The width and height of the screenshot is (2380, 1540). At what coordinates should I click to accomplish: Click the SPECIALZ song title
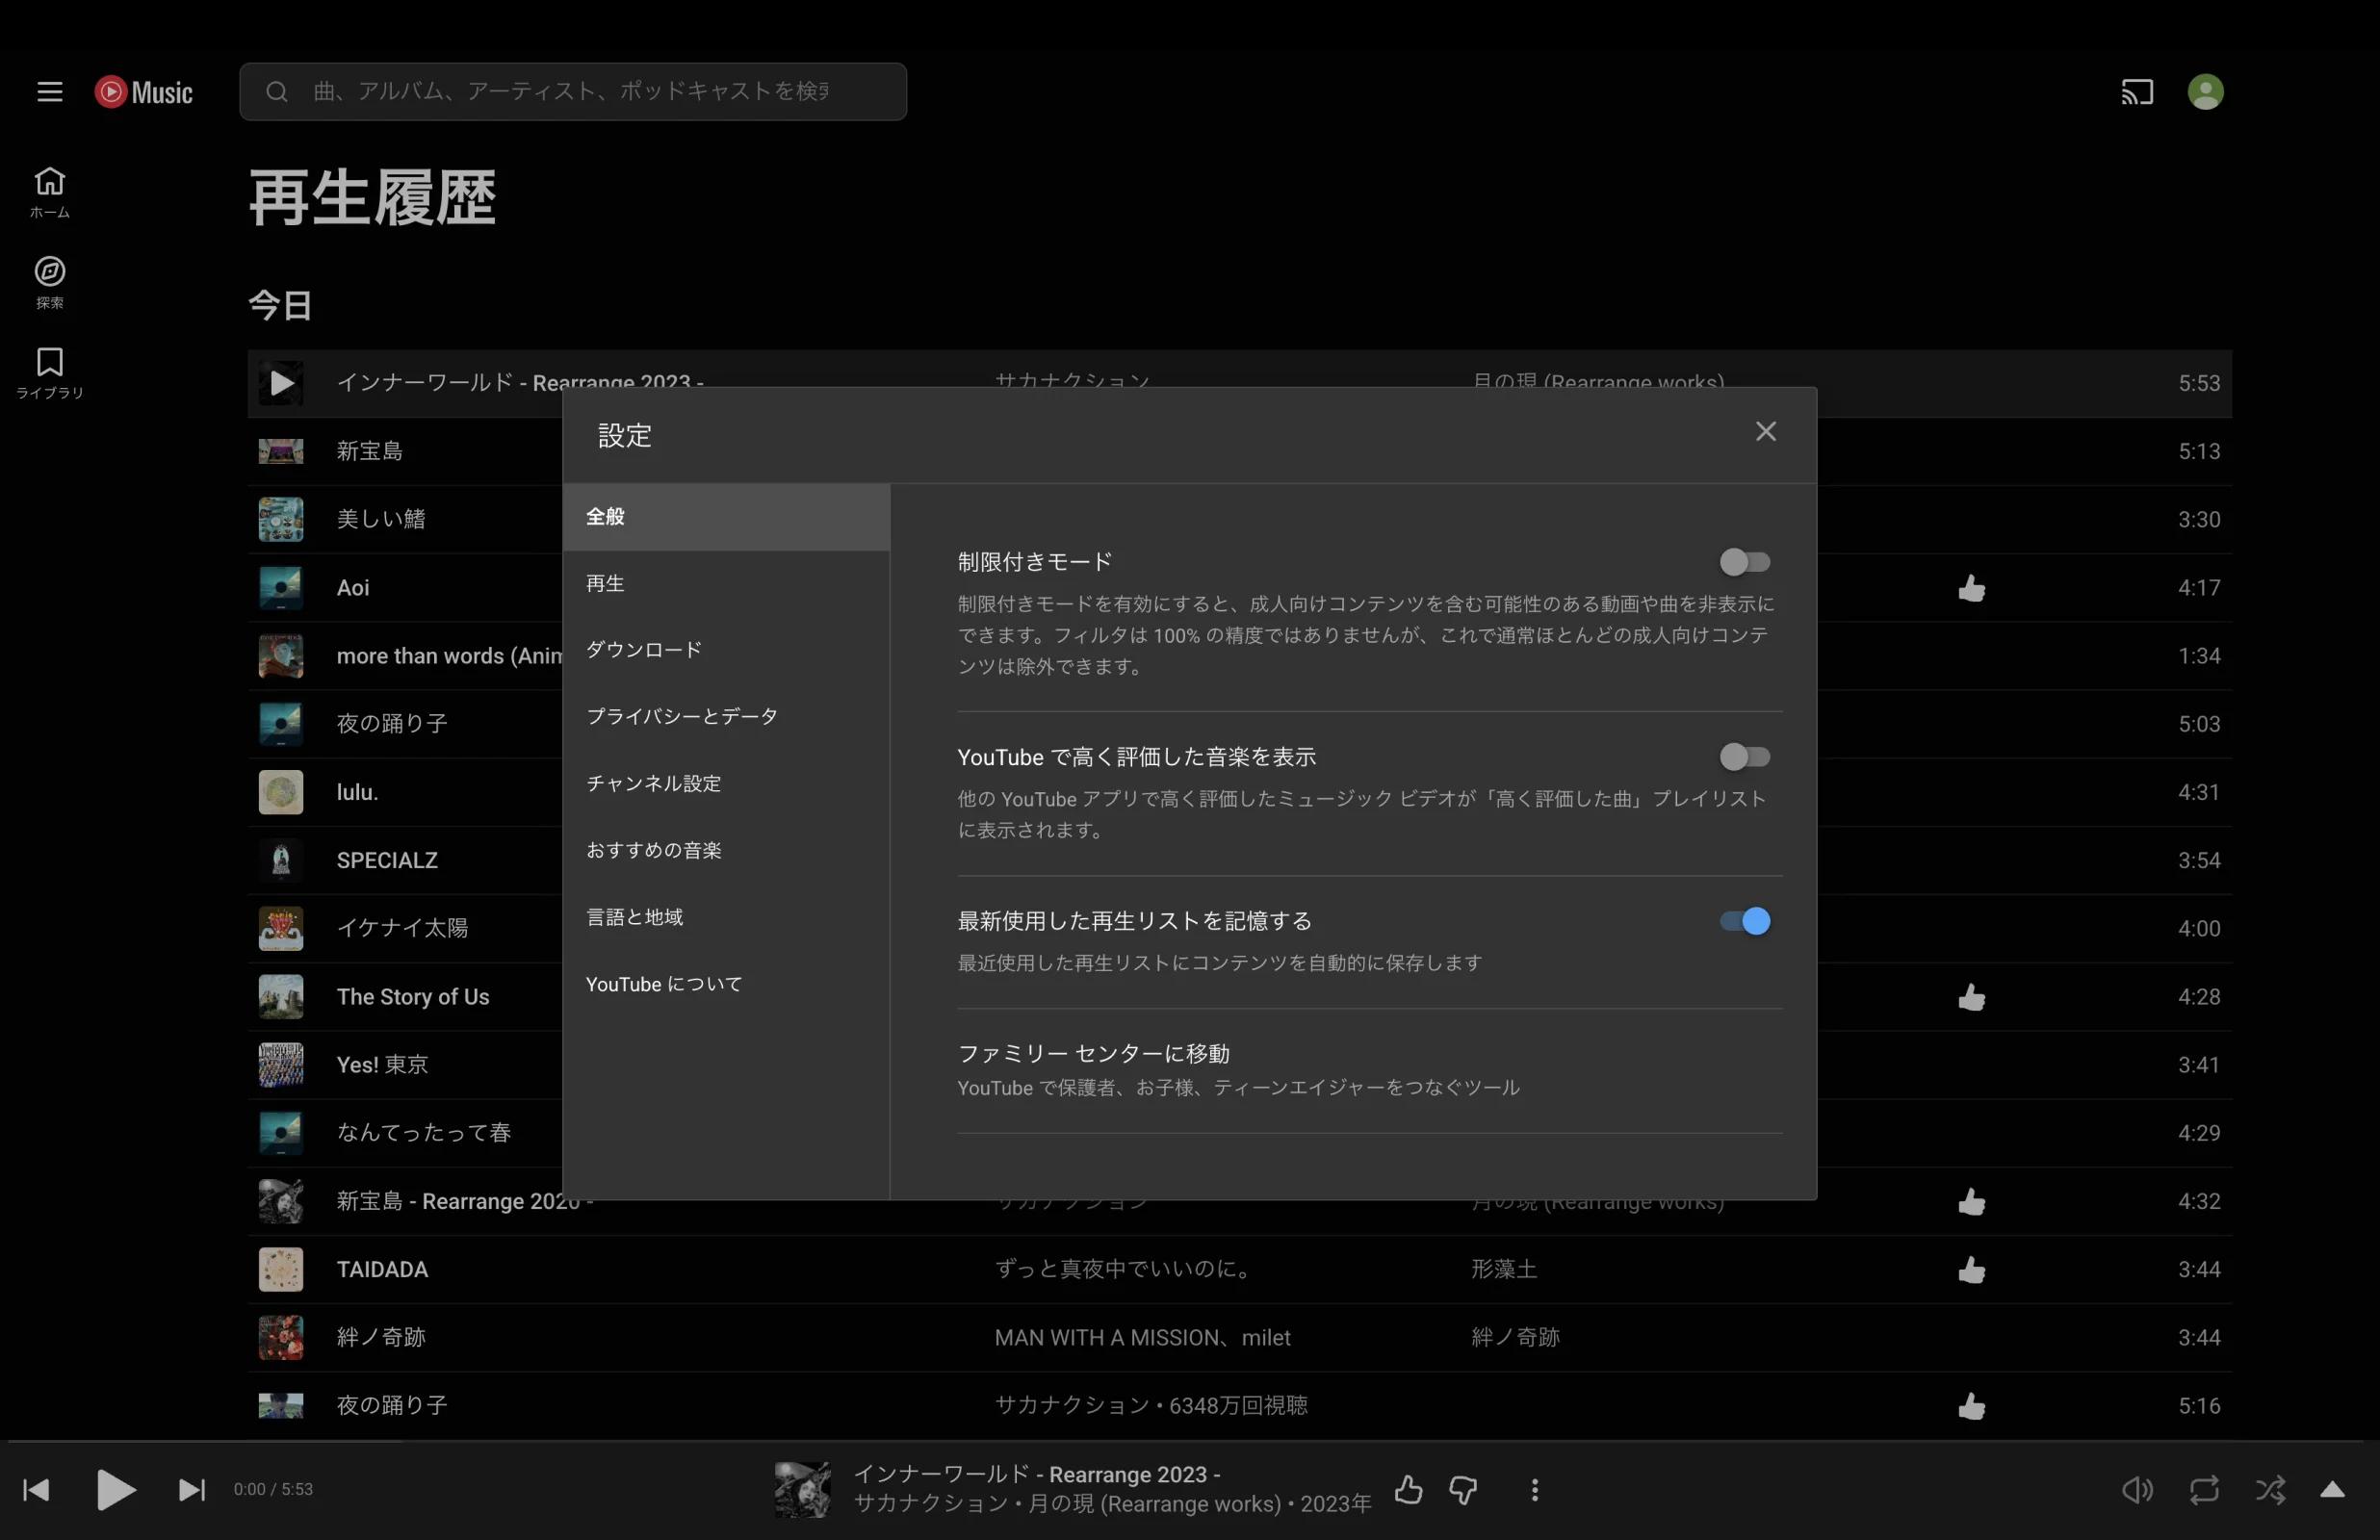click(387, 860)
